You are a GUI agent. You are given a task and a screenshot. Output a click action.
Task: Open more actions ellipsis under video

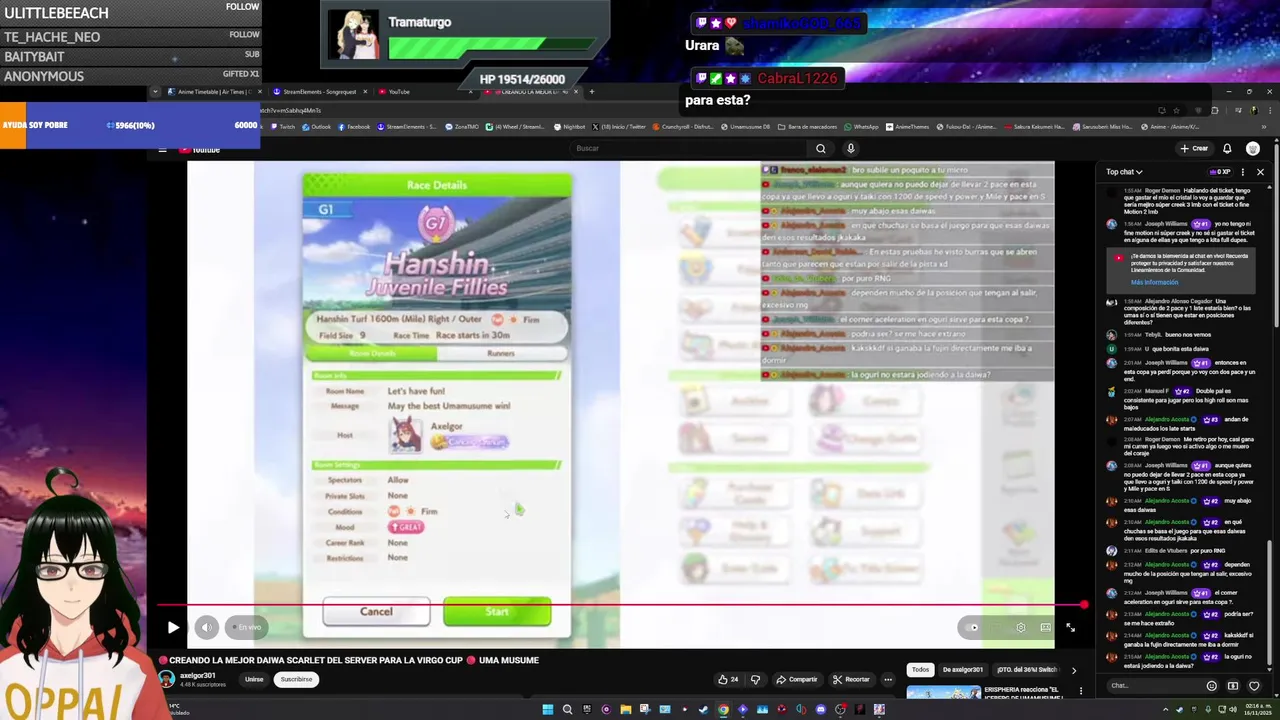(887, 679)
